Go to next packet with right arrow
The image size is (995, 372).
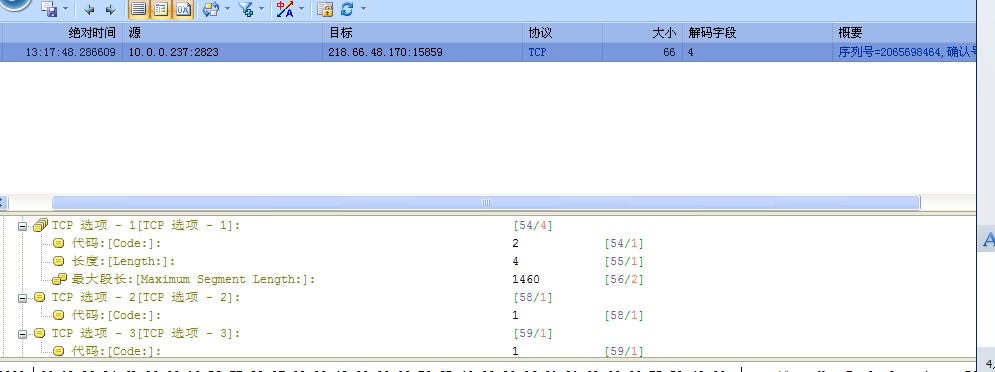[x=110, y=10]
